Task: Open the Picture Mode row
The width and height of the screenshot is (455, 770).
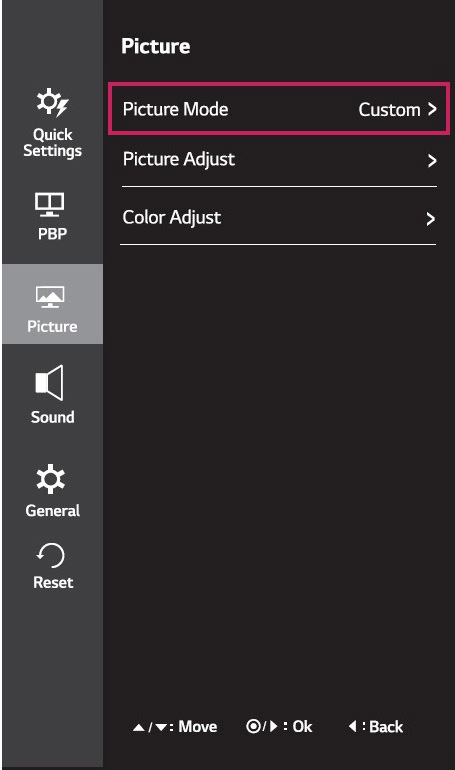Action: (x=279, y=109)
